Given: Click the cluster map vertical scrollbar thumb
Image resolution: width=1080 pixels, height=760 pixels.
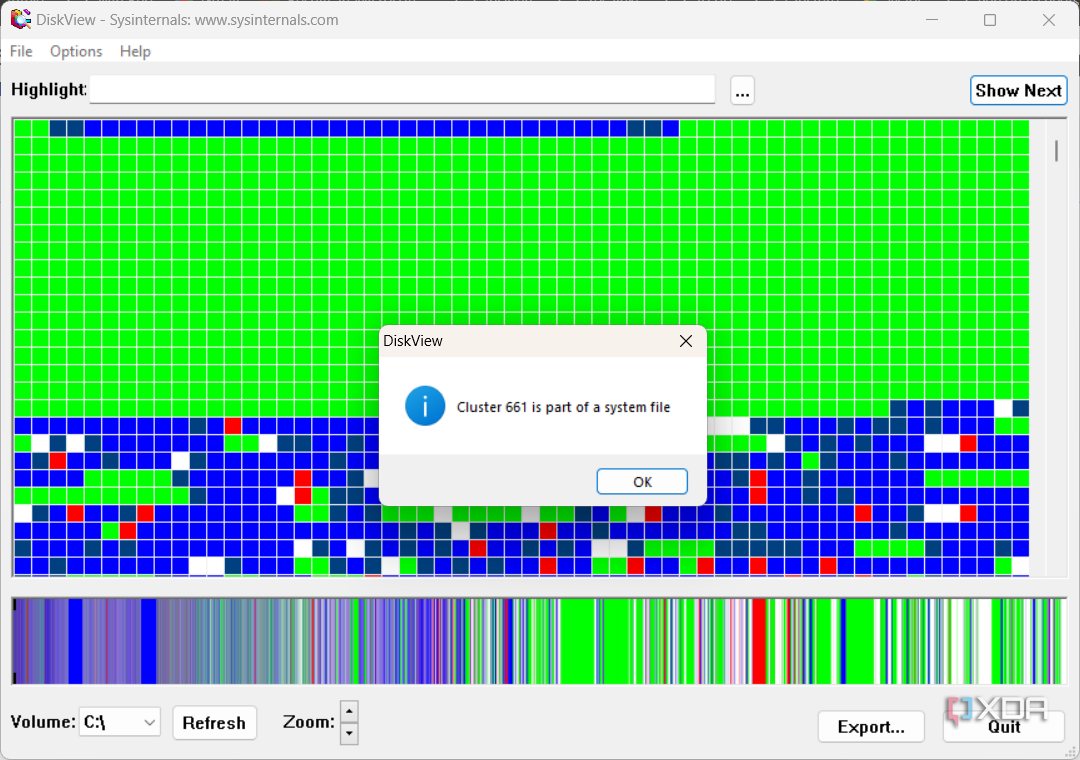Looking at the screenshot, I should point(1056,151).
